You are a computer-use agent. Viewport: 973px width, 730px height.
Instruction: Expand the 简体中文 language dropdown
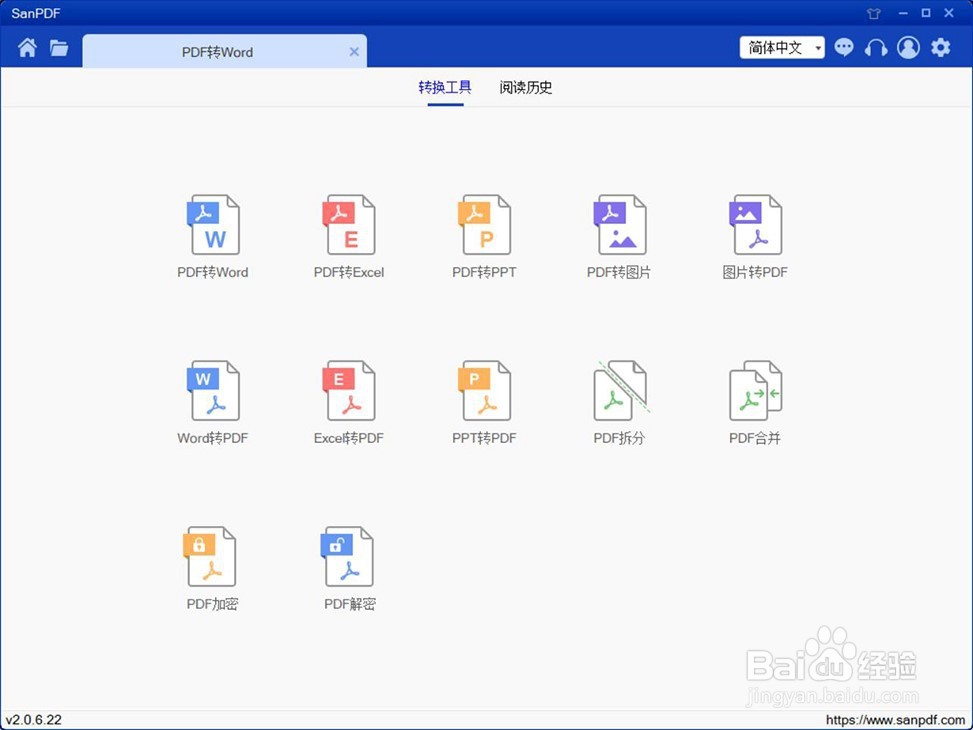[x=782, y=47]
